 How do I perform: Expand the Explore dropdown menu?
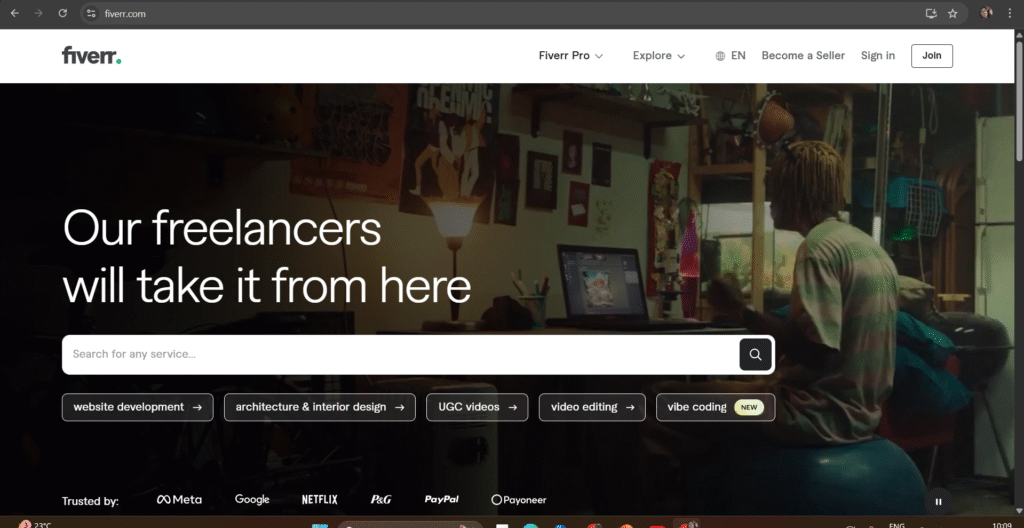point(659,56)
